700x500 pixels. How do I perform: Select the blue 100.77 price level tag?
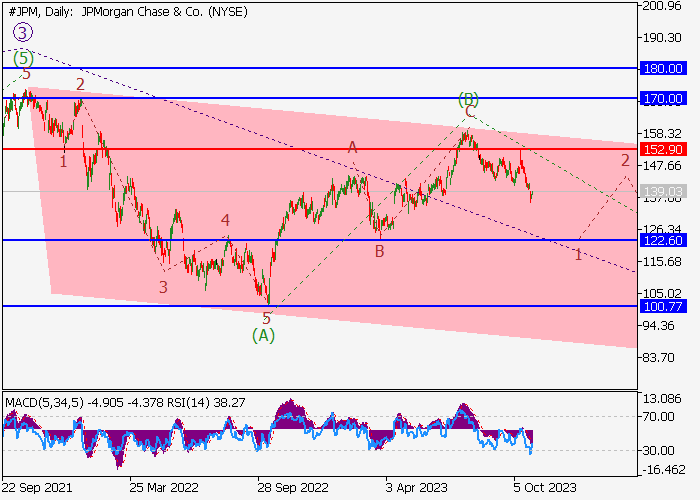point(663,307)
